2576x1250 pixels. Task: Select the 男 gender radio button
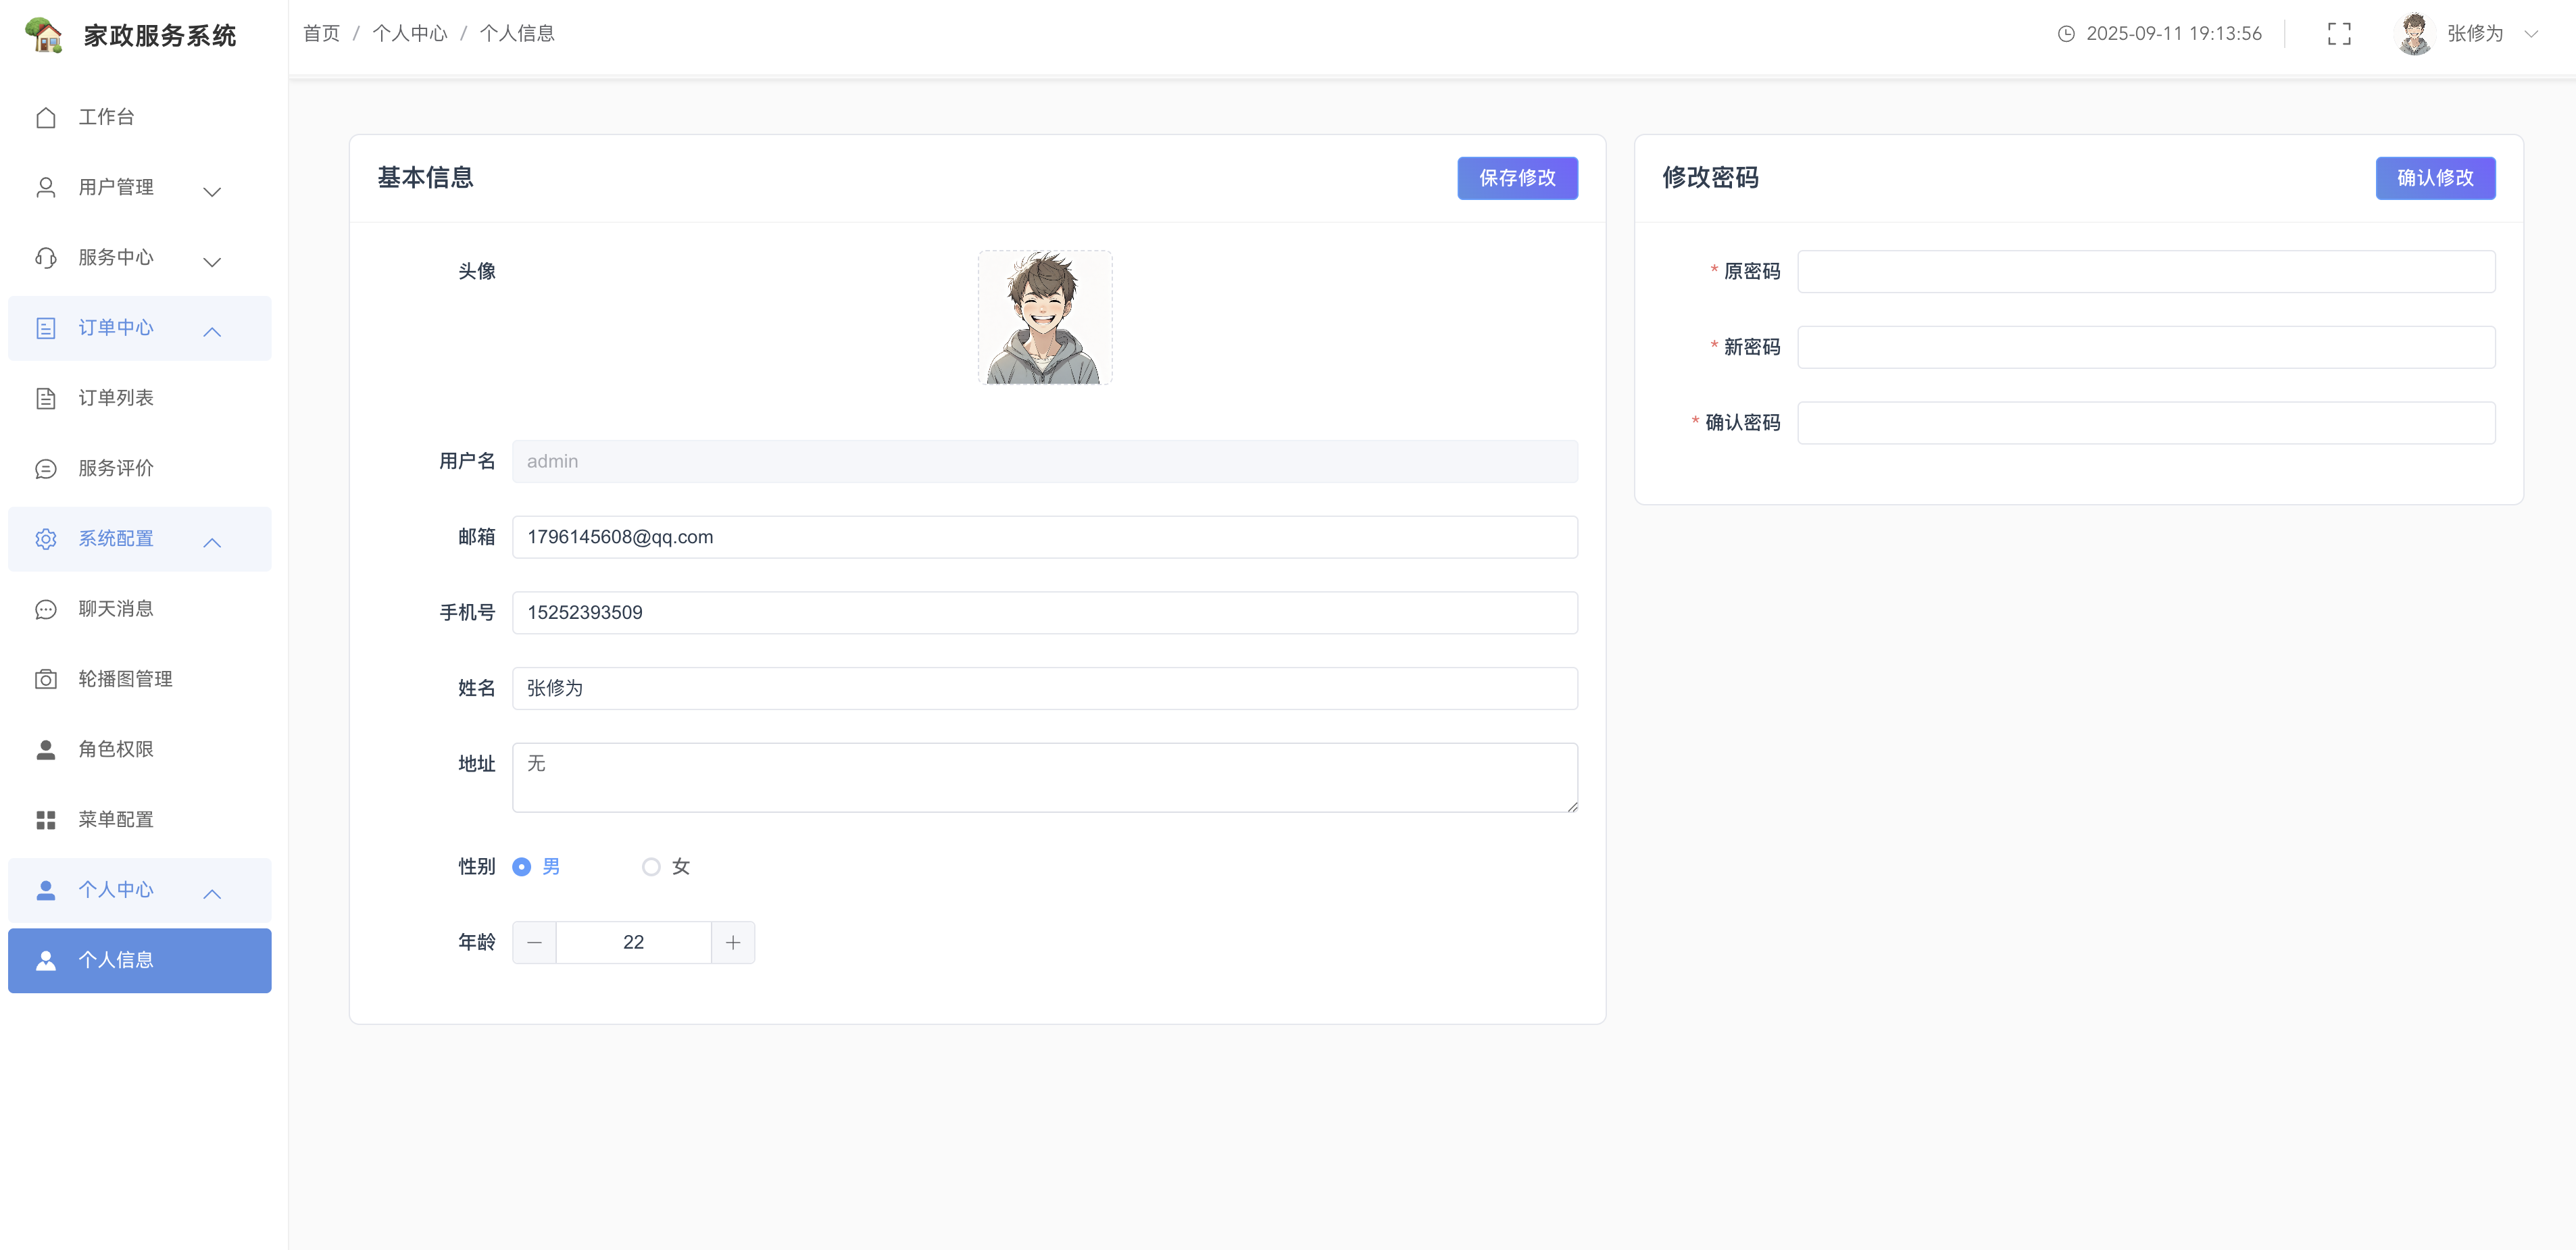point(521,867)
